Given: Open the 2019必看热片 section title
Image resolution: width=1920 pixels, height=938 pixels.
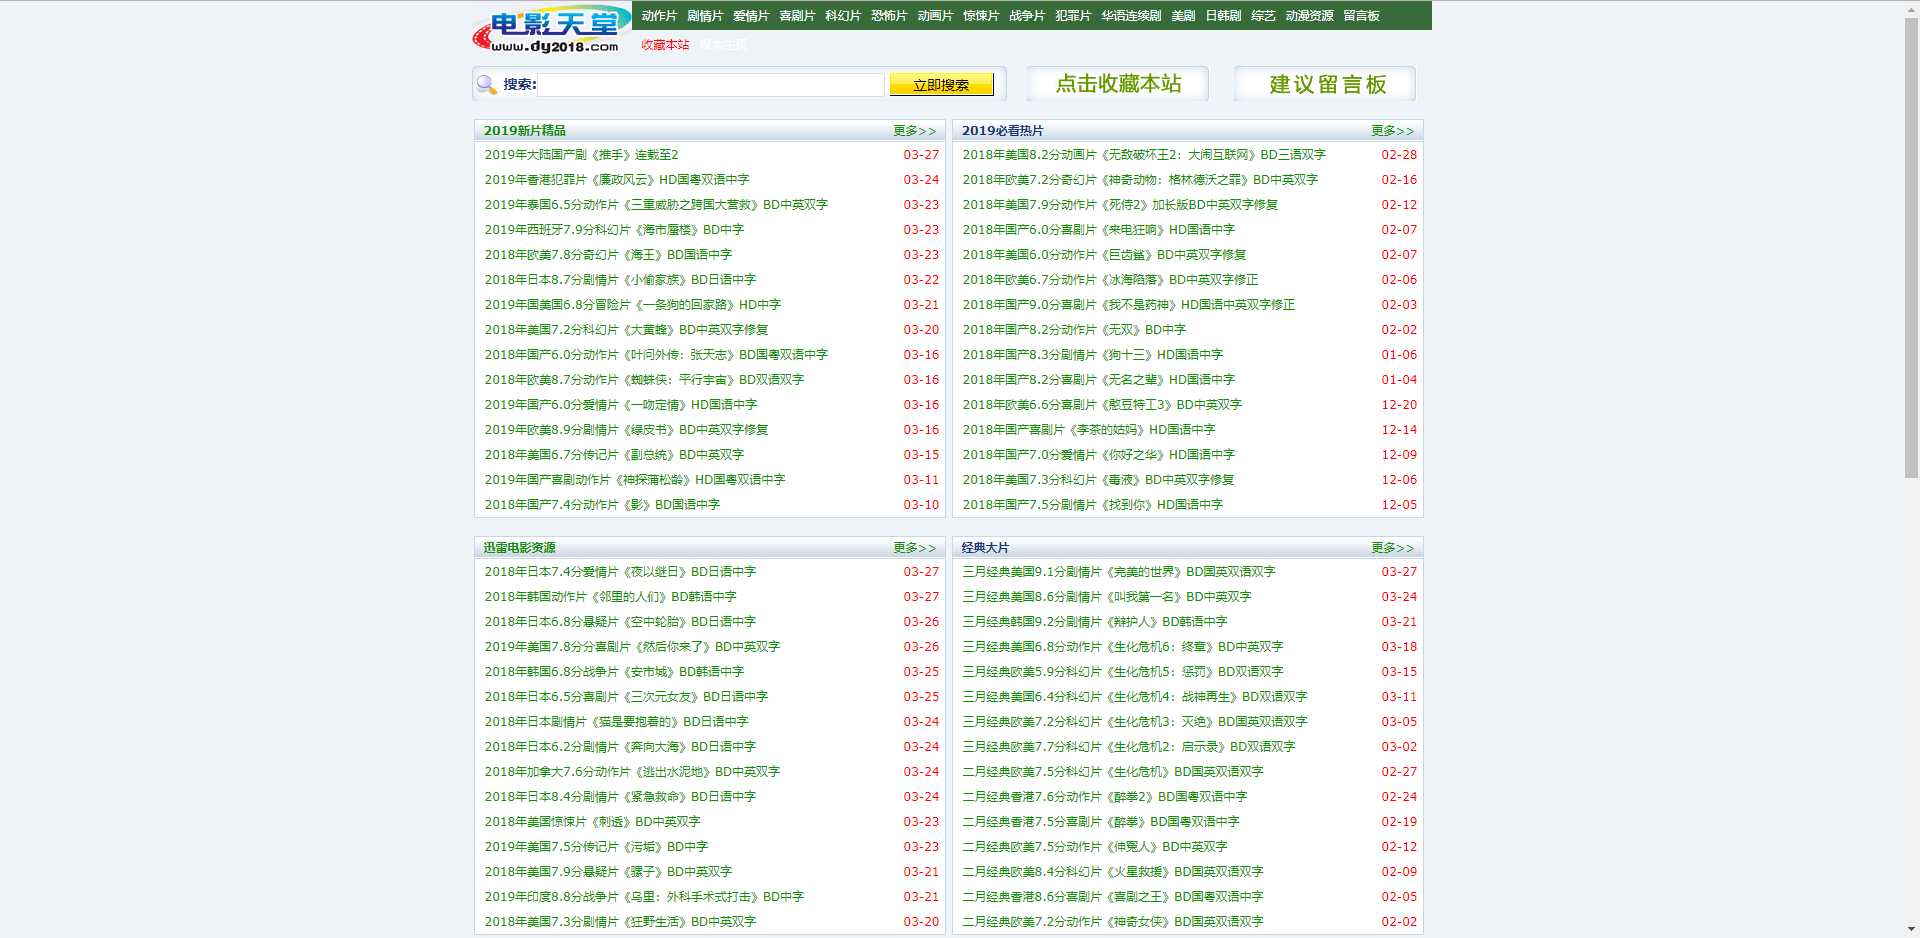Looking at the screenshot, I should coord(1003,131).
